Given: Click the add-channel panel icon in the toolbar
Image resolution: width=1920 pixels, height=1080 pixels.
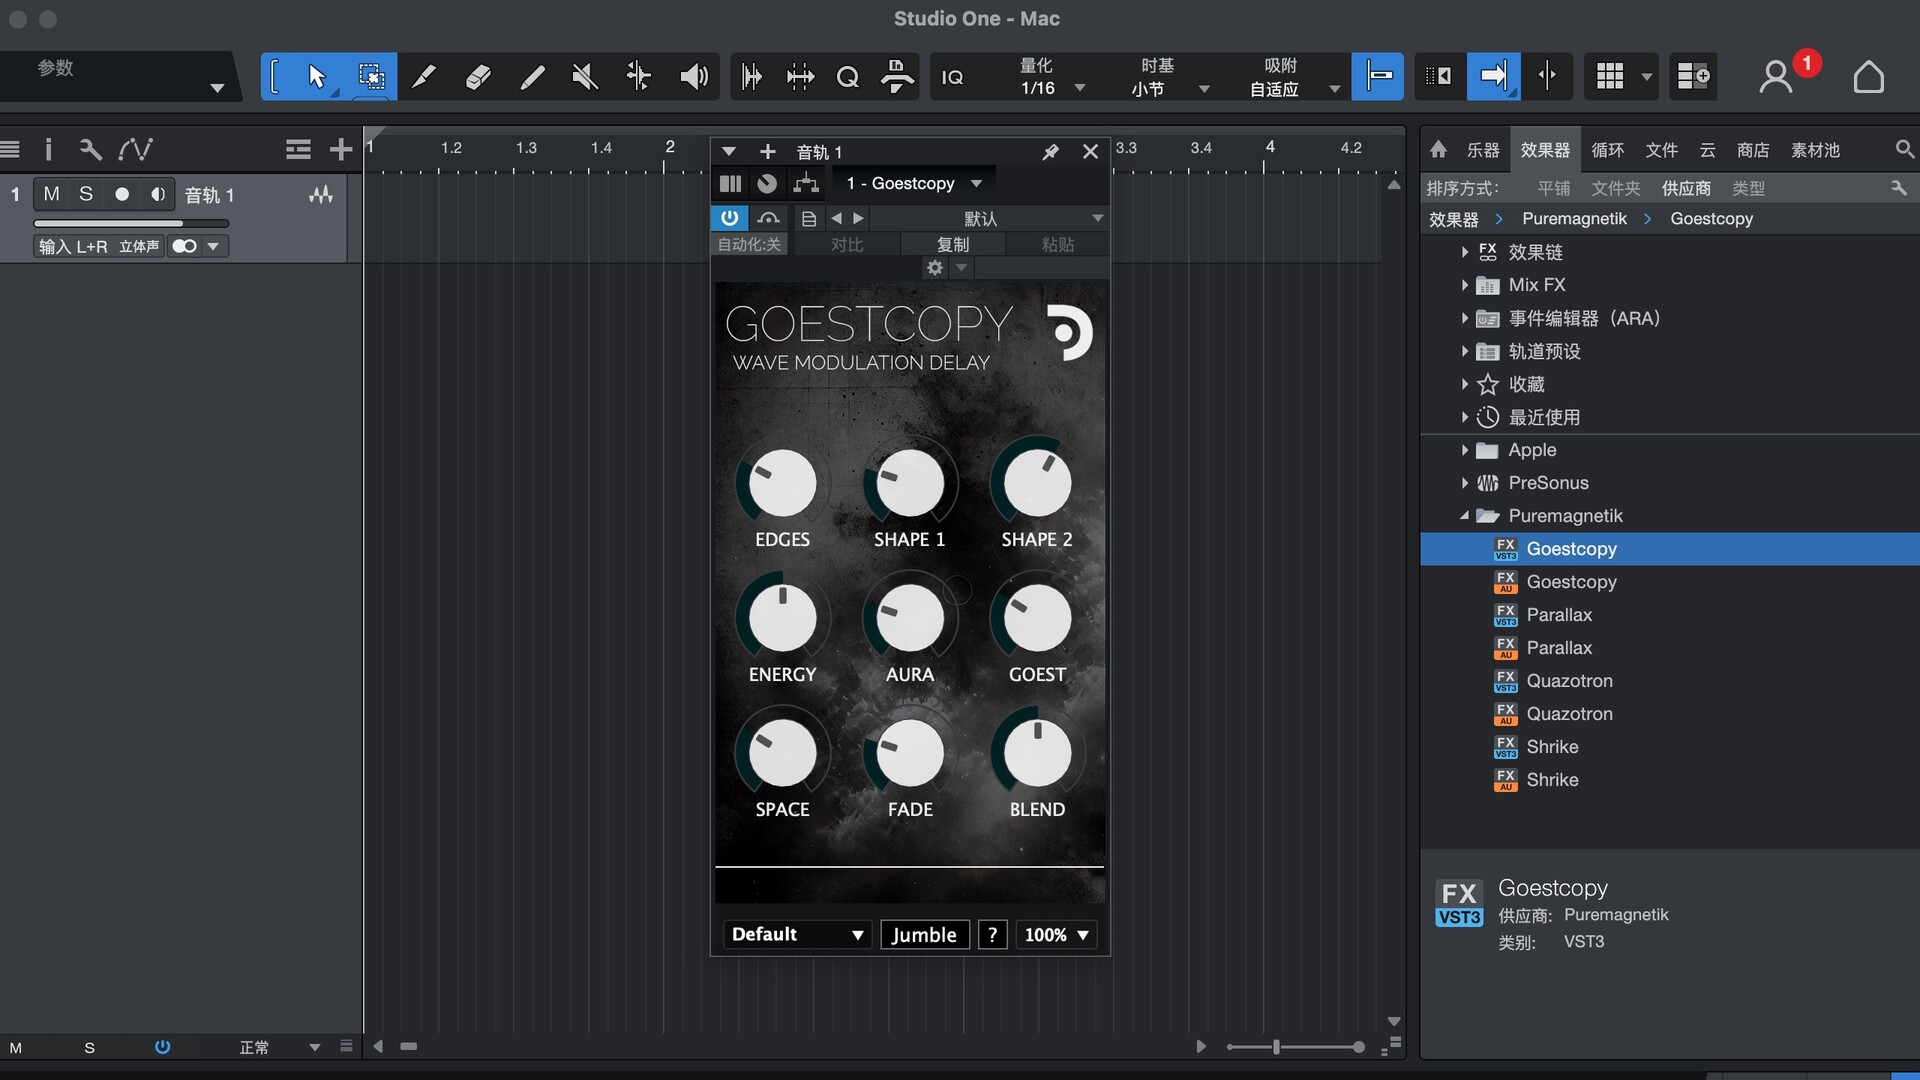Looking at the screenshot, I should click(1693, 77).
